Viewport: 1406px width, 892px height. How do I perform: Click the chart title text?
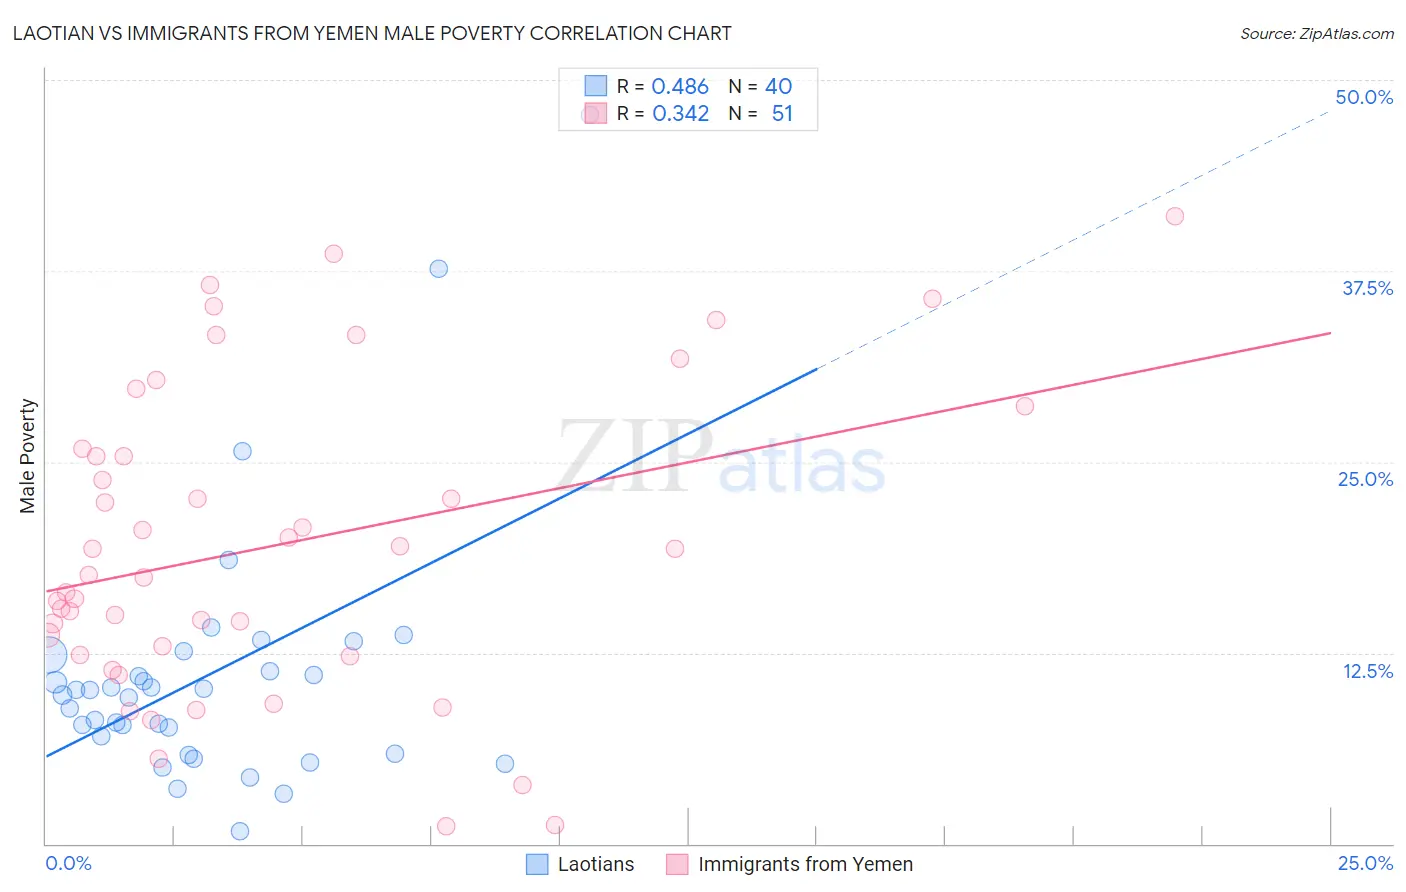(372, 33)
